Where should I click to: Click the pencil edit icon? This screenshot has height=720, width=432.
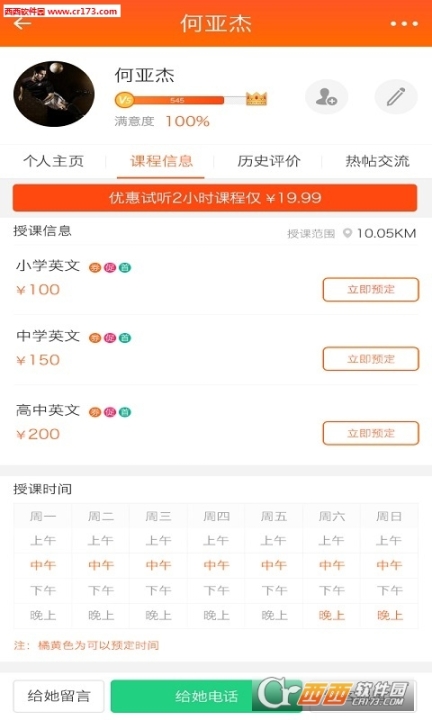[396, 97]
